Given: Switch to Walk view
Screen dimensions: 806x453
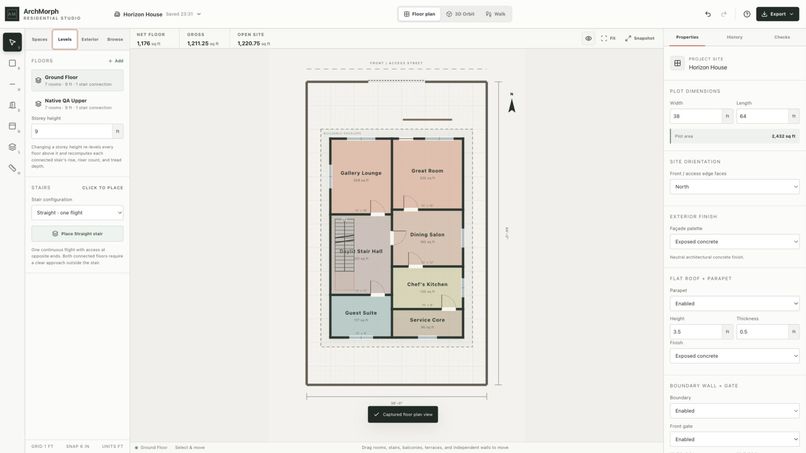Looking at the screenshot, I should [x=495, y=14].
